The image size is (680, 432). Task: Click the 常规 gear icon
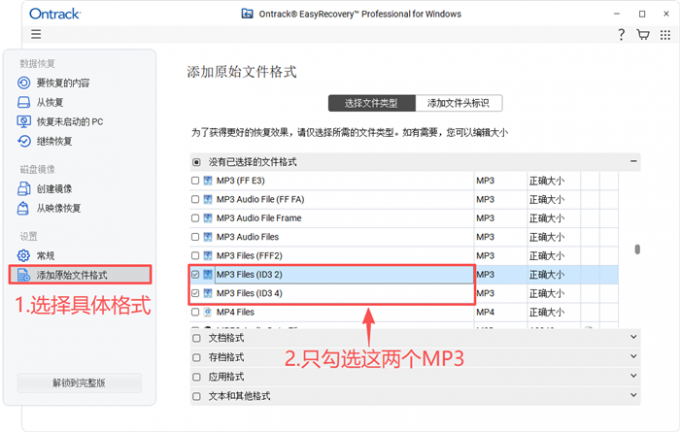(x=23, y=255)
